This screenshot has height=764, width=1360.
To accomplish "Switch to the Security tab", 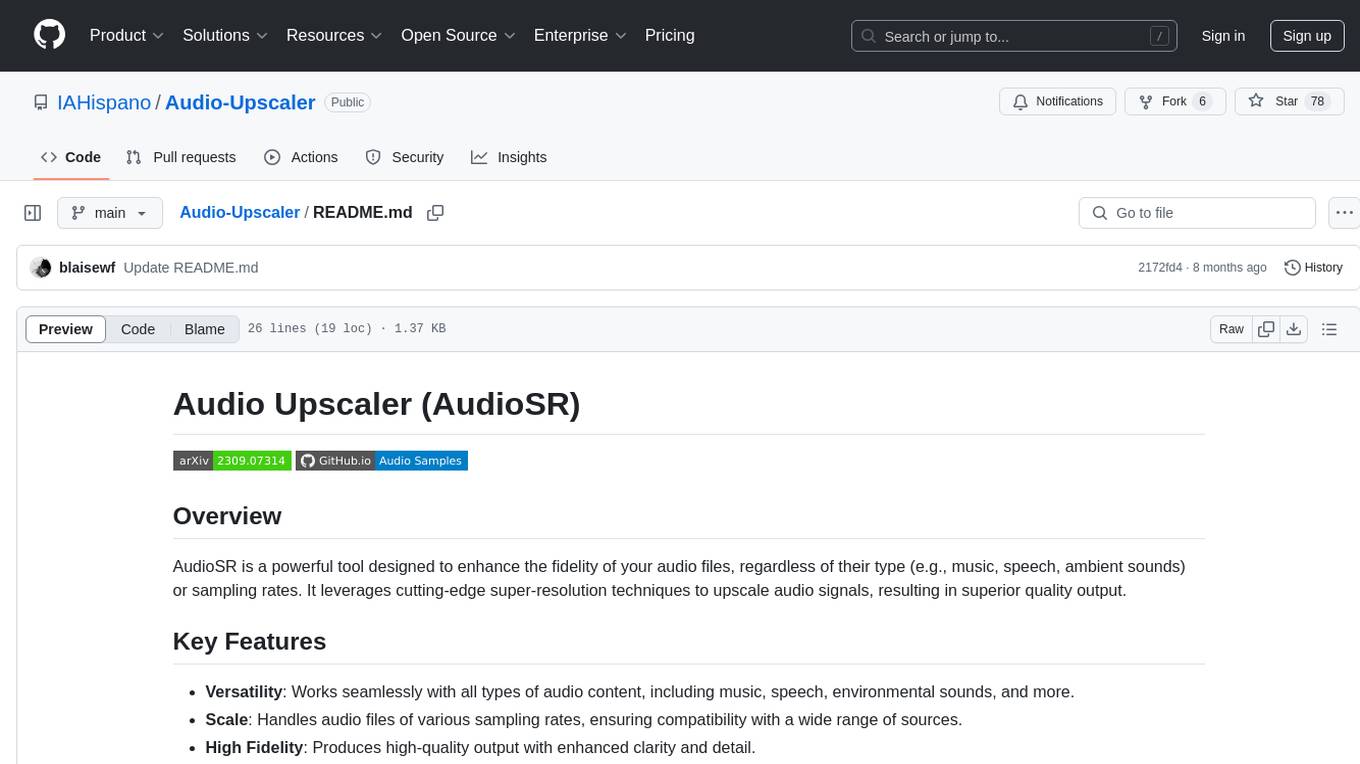I will [405, 157].
